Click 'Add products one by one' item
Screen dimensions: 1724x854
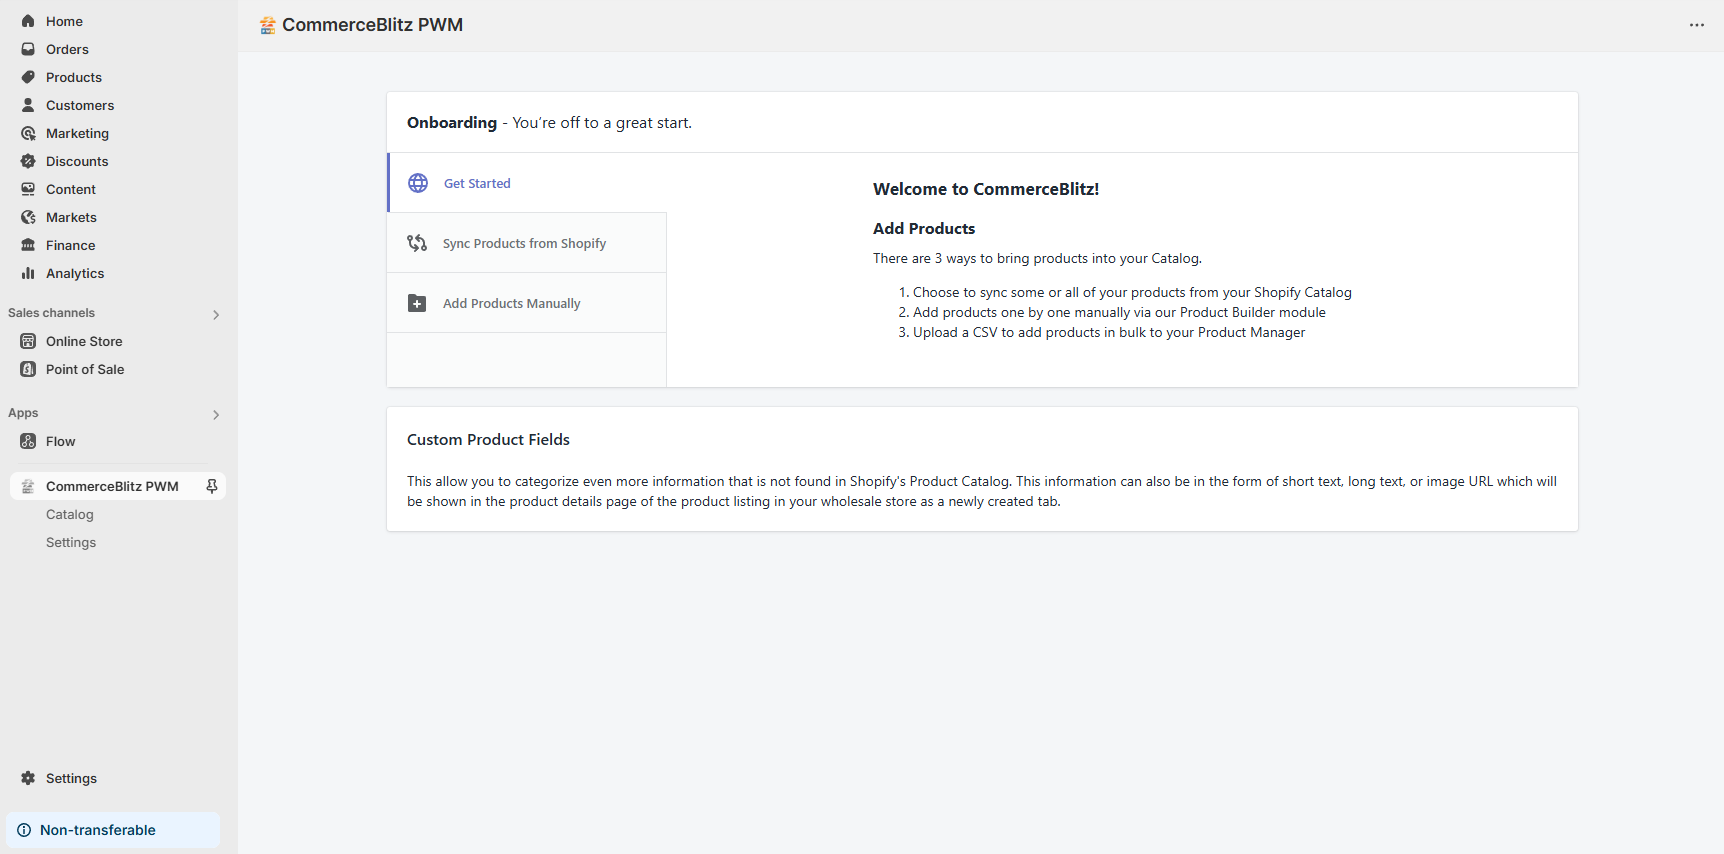[1119, 312]
